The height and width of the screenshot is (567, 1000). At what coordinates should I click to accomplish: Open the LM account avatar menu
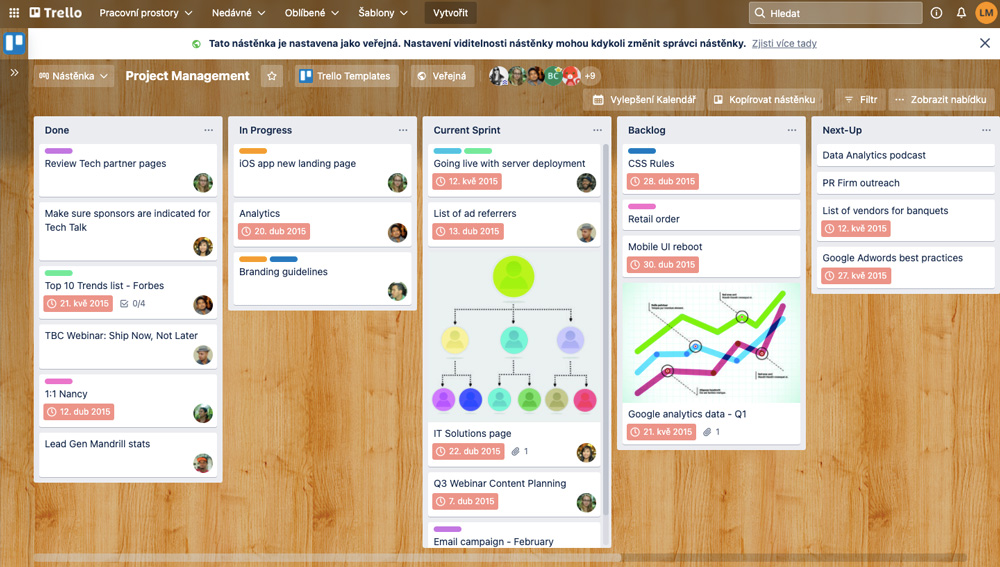986,13
